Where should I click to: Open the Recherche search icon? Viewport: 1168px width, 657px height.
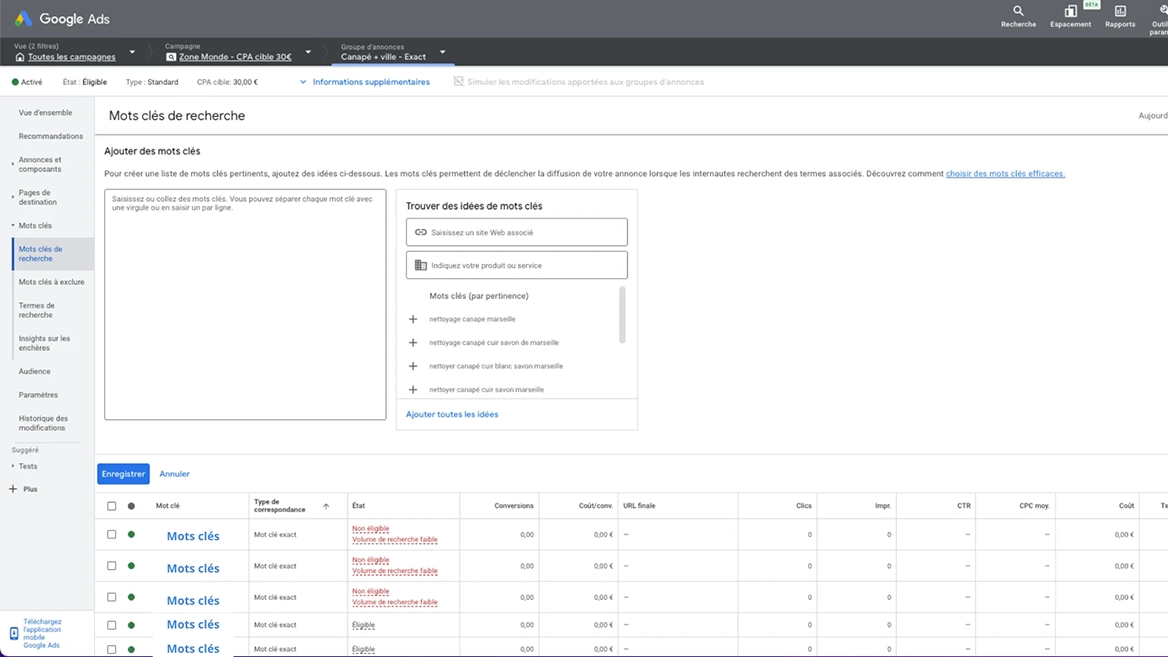pos(1018,10)
